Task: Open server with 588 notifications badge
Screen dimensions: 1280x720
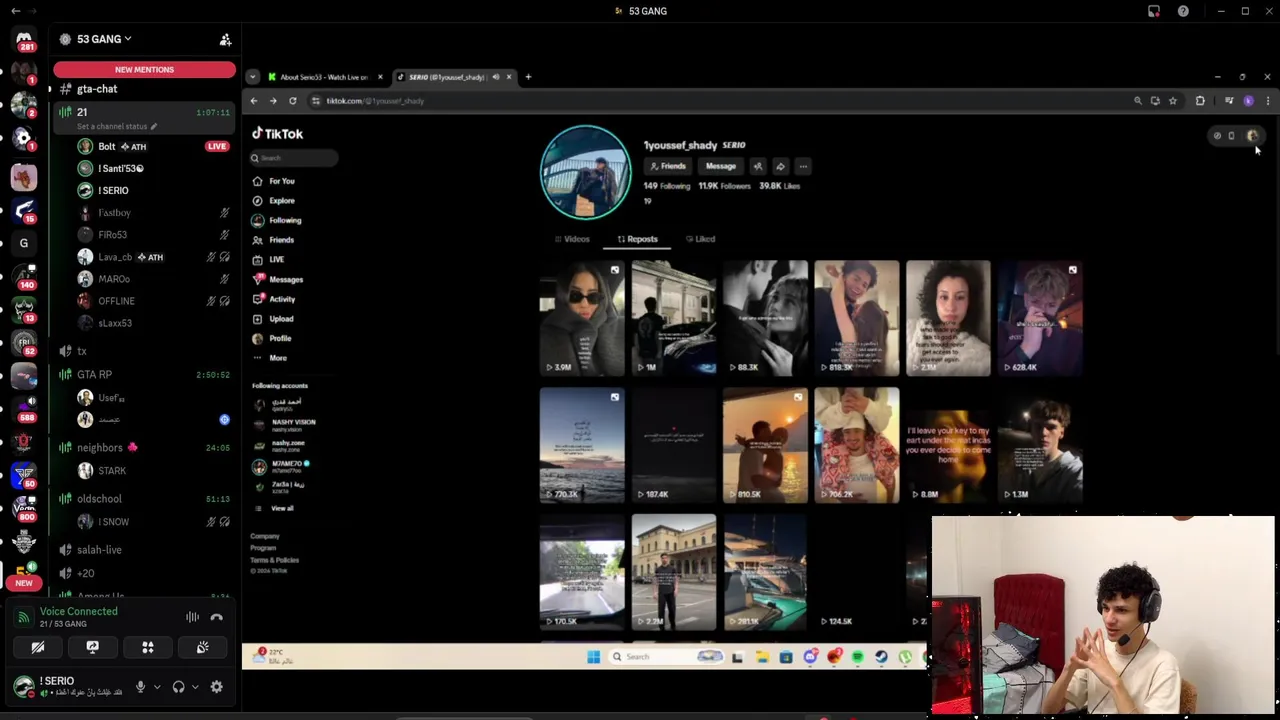Action: coord(24,408)
